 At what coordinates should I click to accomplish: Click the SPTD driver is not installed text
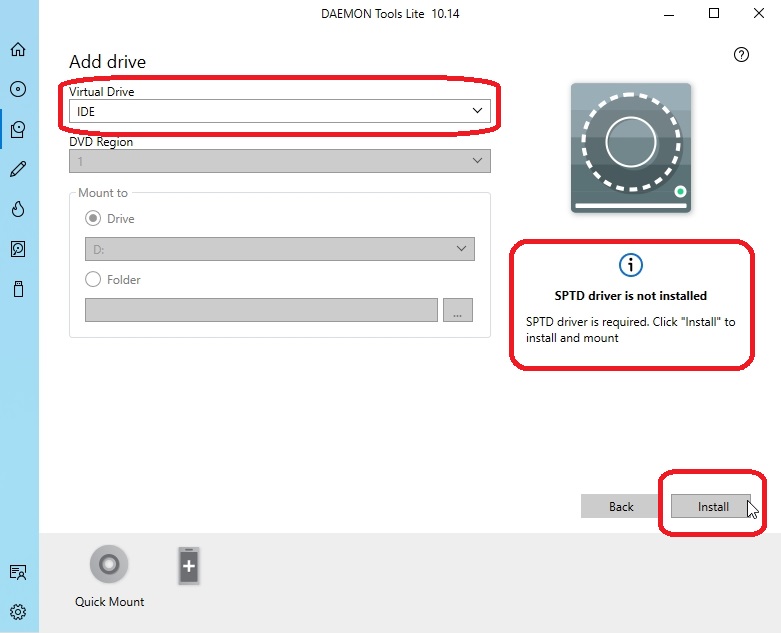click(631, 296)
